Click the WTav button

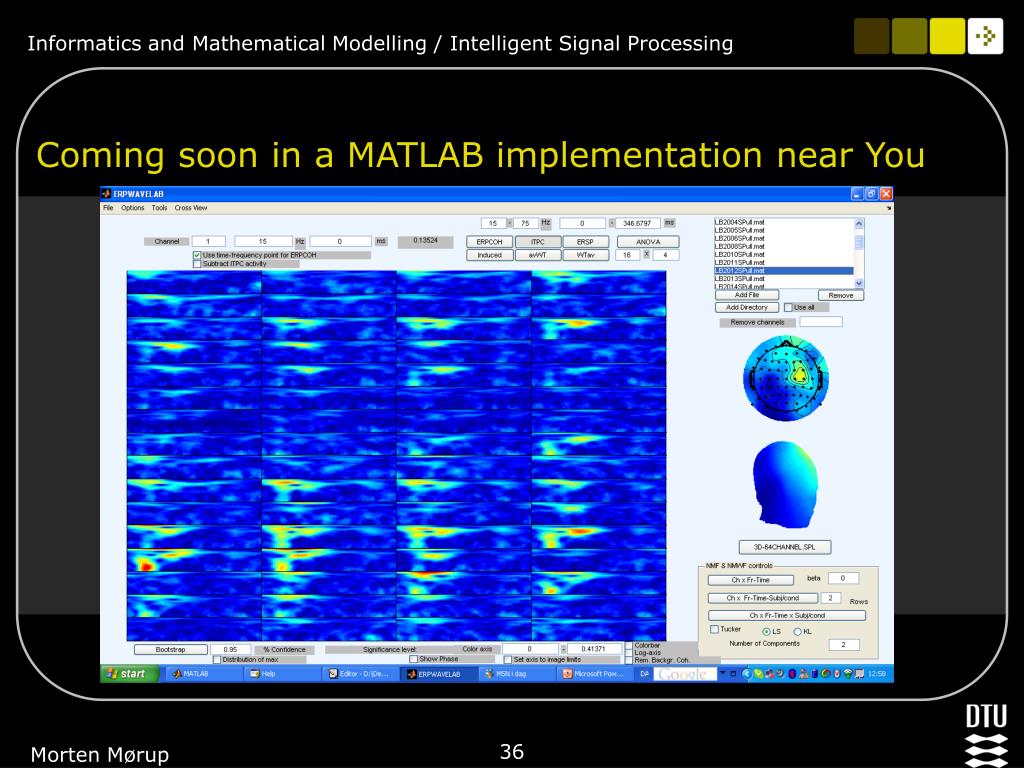click(x=585, y=255)
